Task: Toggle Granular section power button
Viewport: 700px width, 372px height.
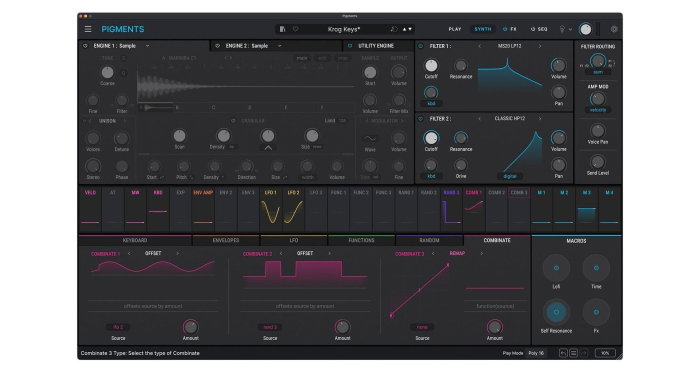Action: coord(233,121)
